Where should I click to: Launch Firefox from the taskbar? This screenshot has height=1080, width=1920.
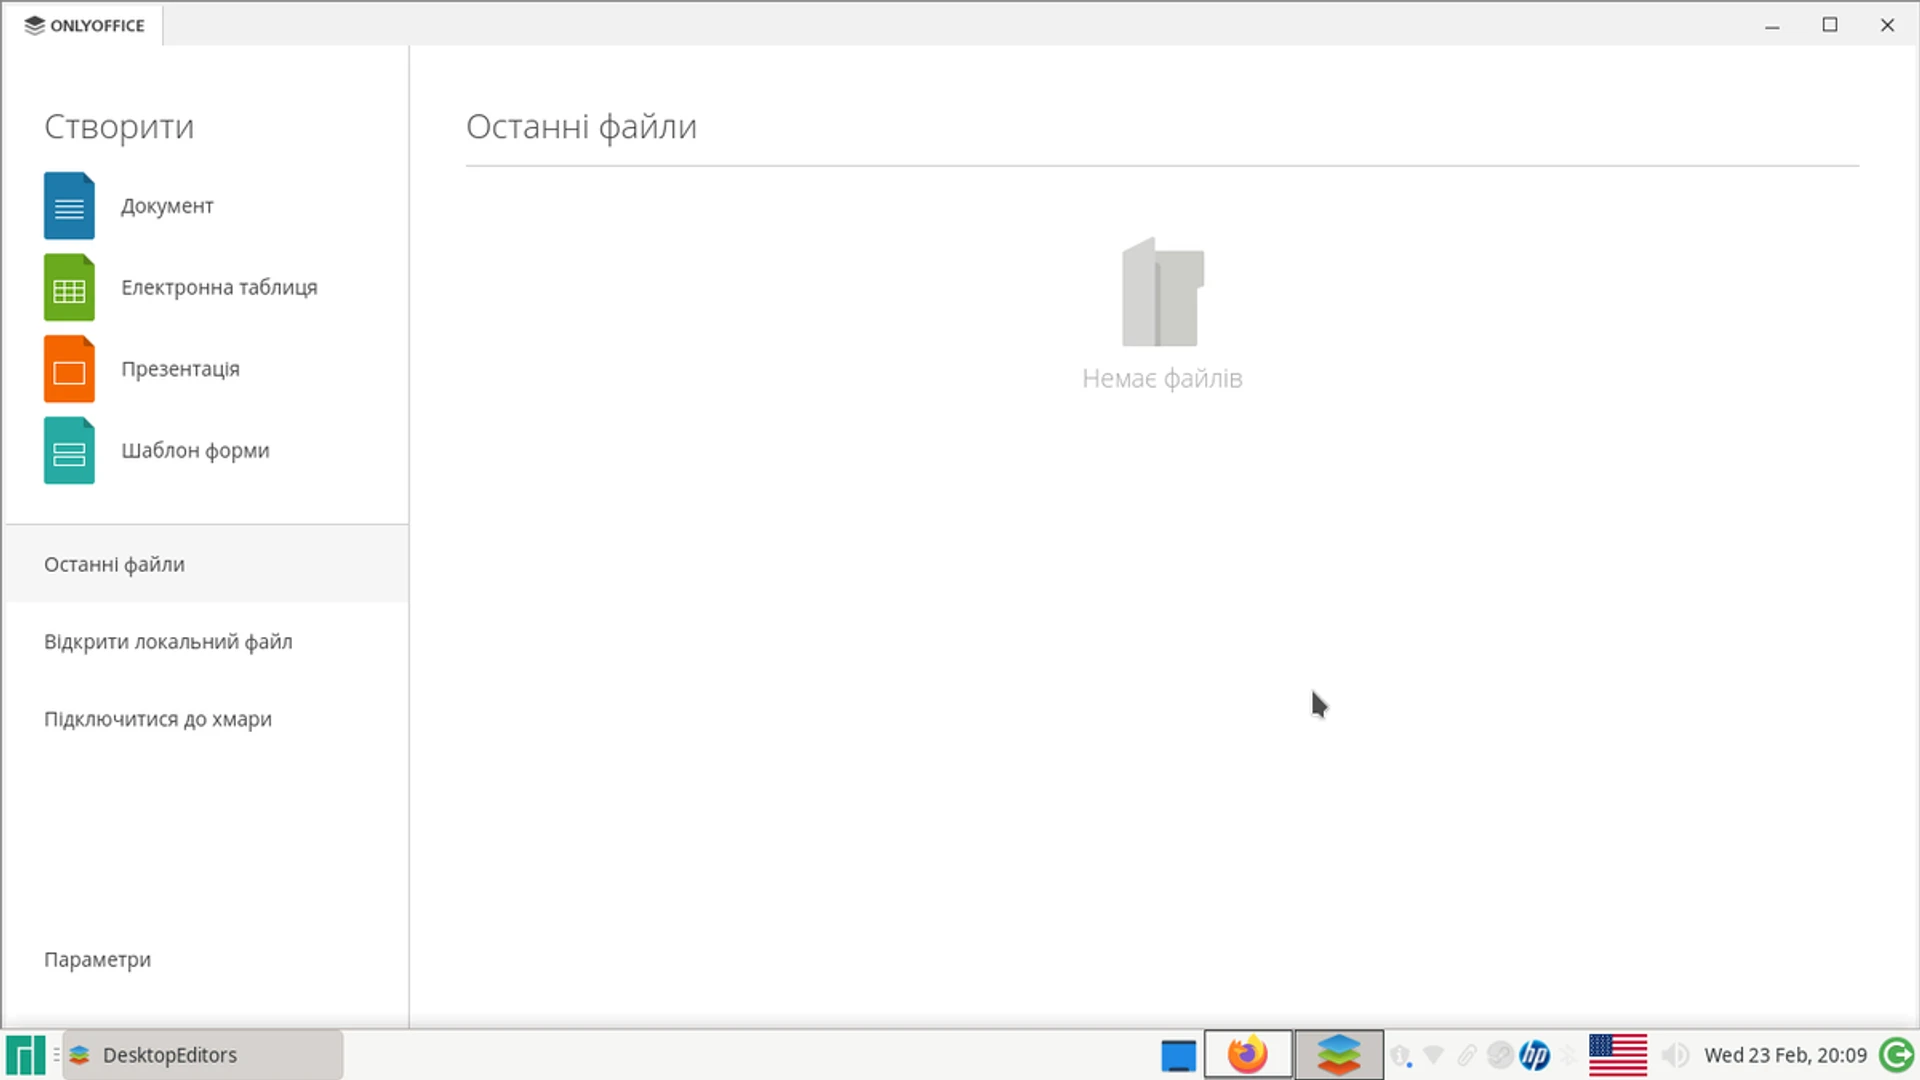(1247, 1055)
